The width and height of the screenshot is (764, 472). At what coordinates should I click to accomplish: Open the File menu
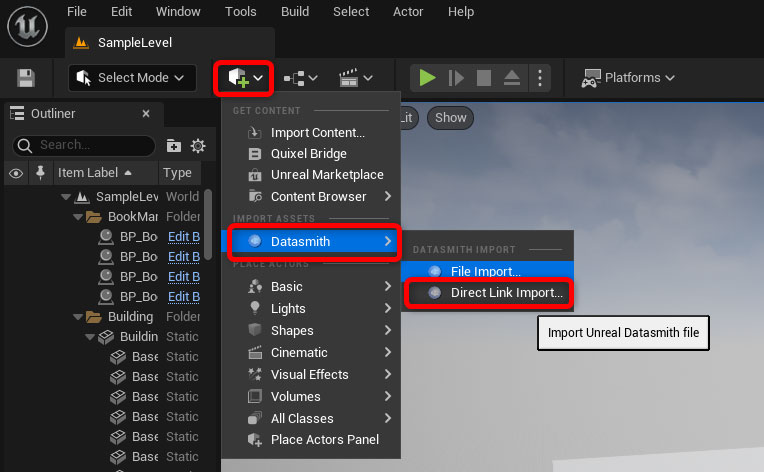tap(76, 12)
